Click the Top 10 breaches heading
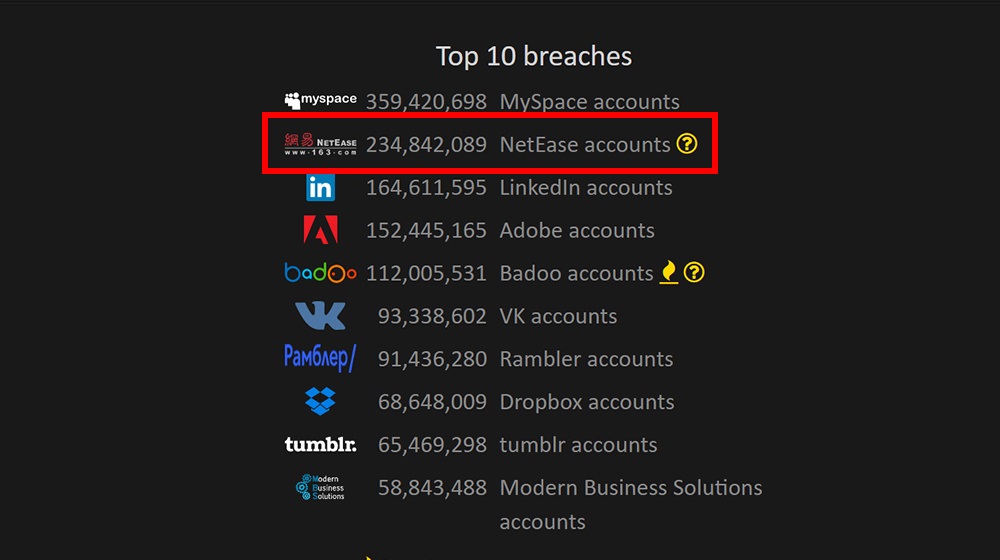The image size is (1000, 560). [x=534, y=56]
